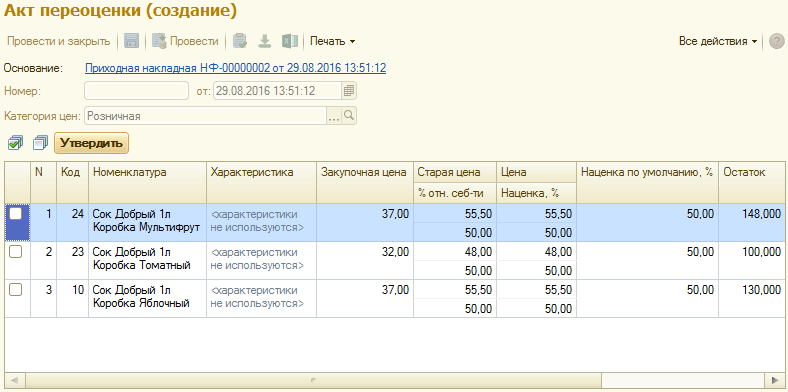Viewport: 788px width, 392px height.
Task: Click the Провести и закрыть command
Action: 58,41
